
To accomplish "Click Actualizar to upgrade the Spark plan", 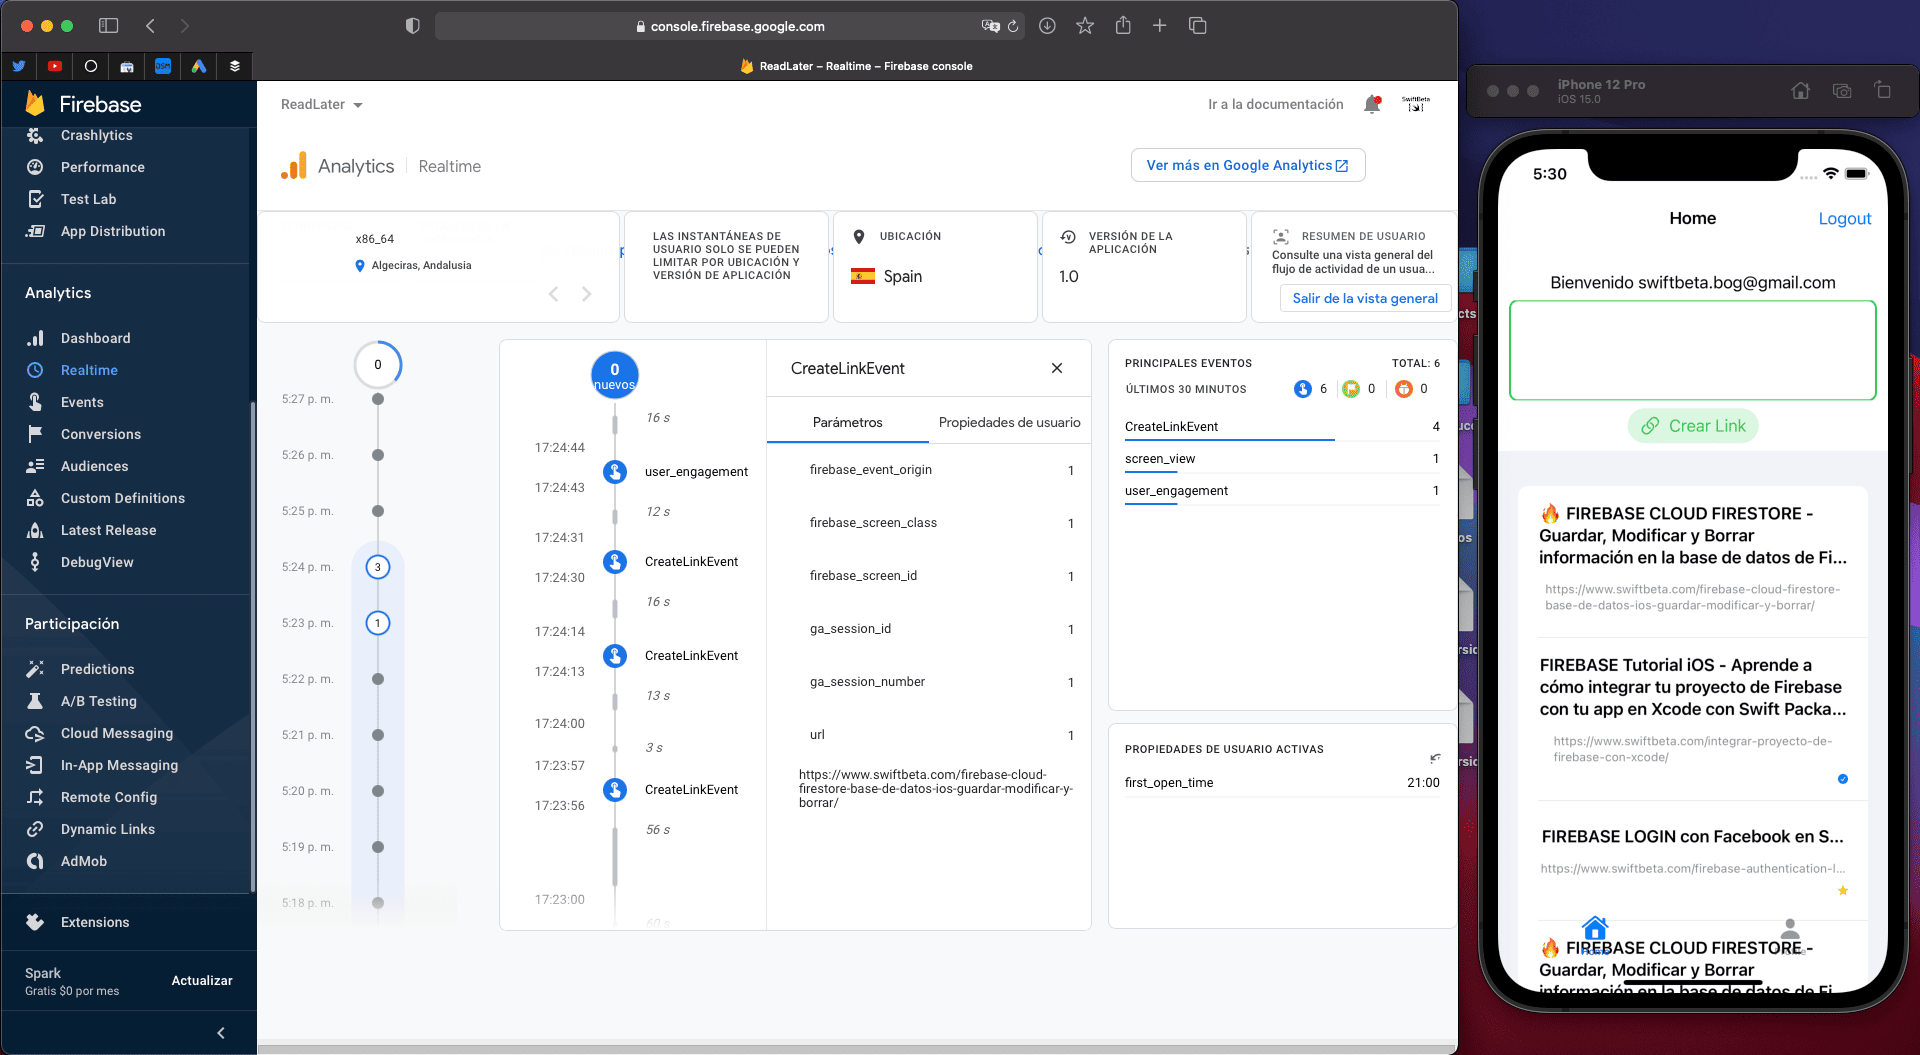I will point(202,980).
